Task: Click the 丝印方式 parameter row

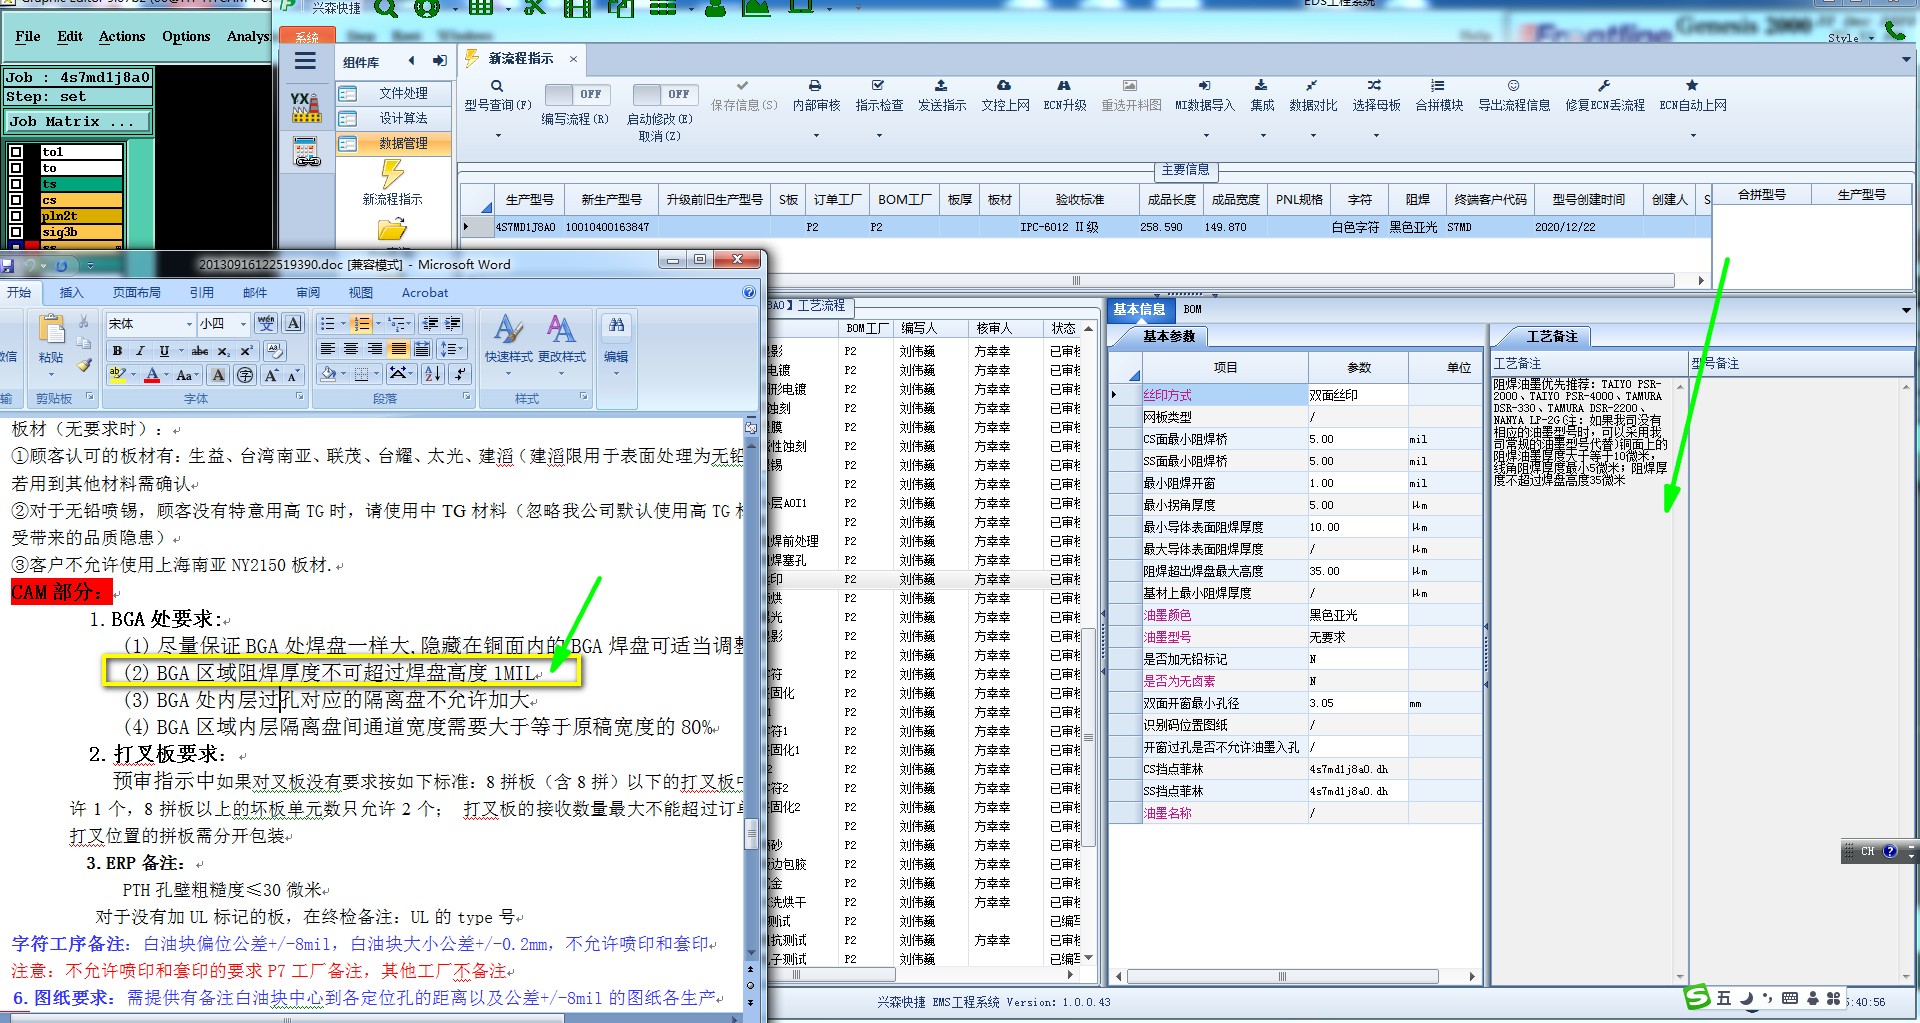Action: click(x=1295, y=395)
